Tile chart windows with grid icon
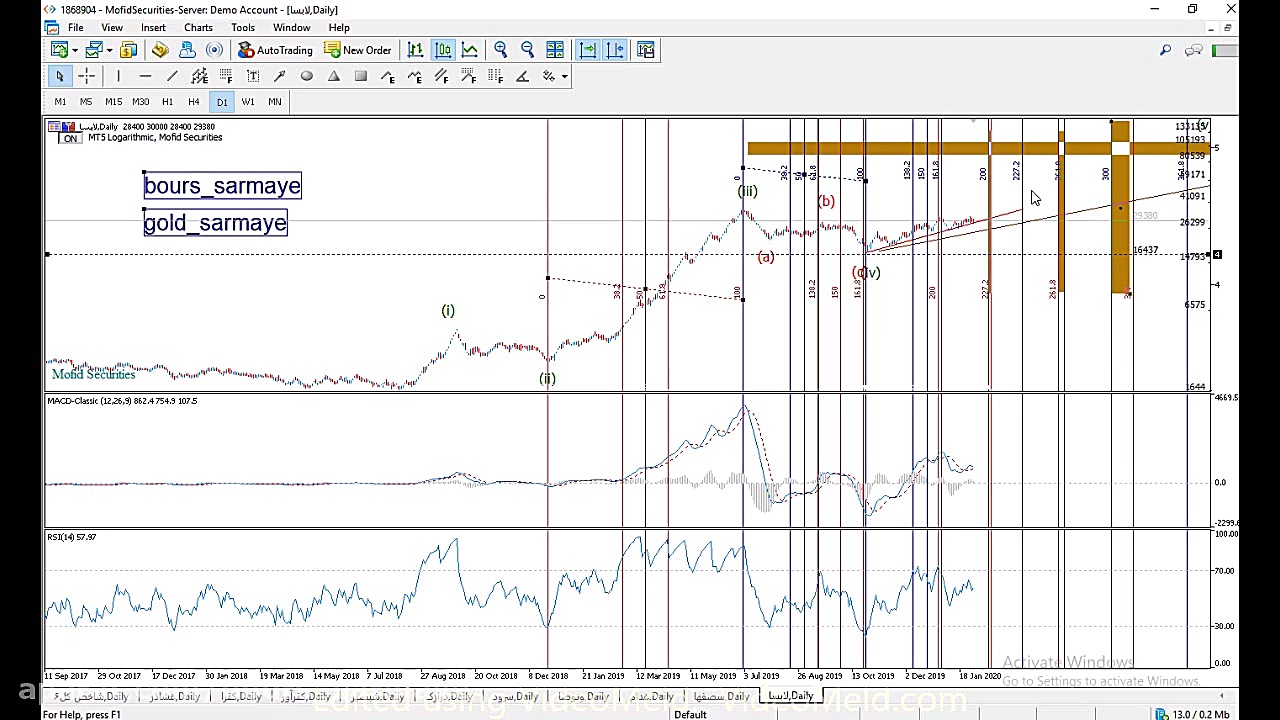1280x720 pixels. (555, 50)
